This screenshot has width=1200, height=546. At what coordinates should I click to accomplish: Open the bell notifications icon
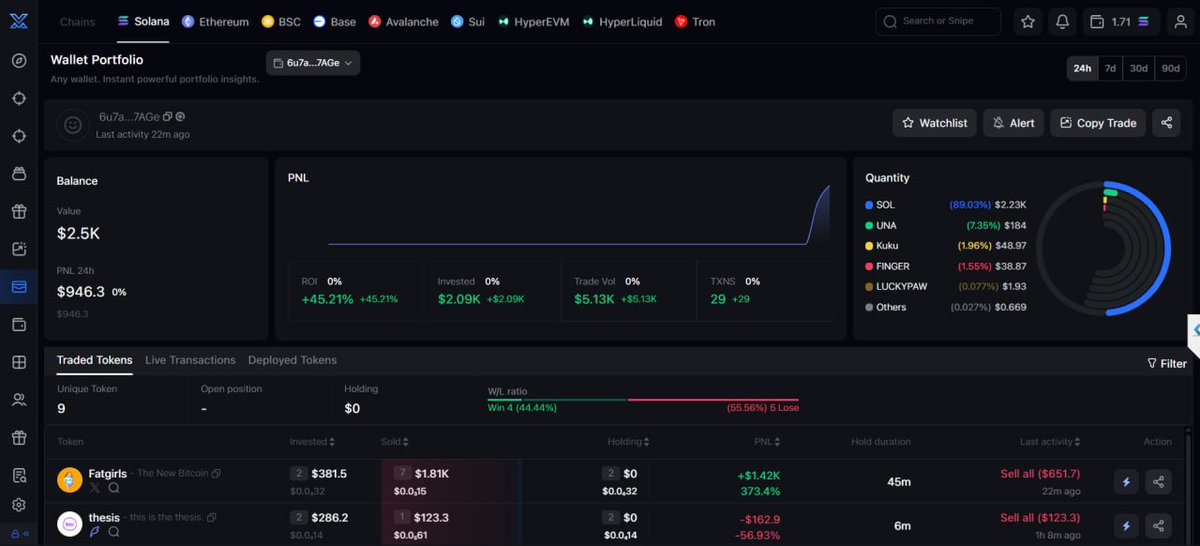(x=1062, y=21)
